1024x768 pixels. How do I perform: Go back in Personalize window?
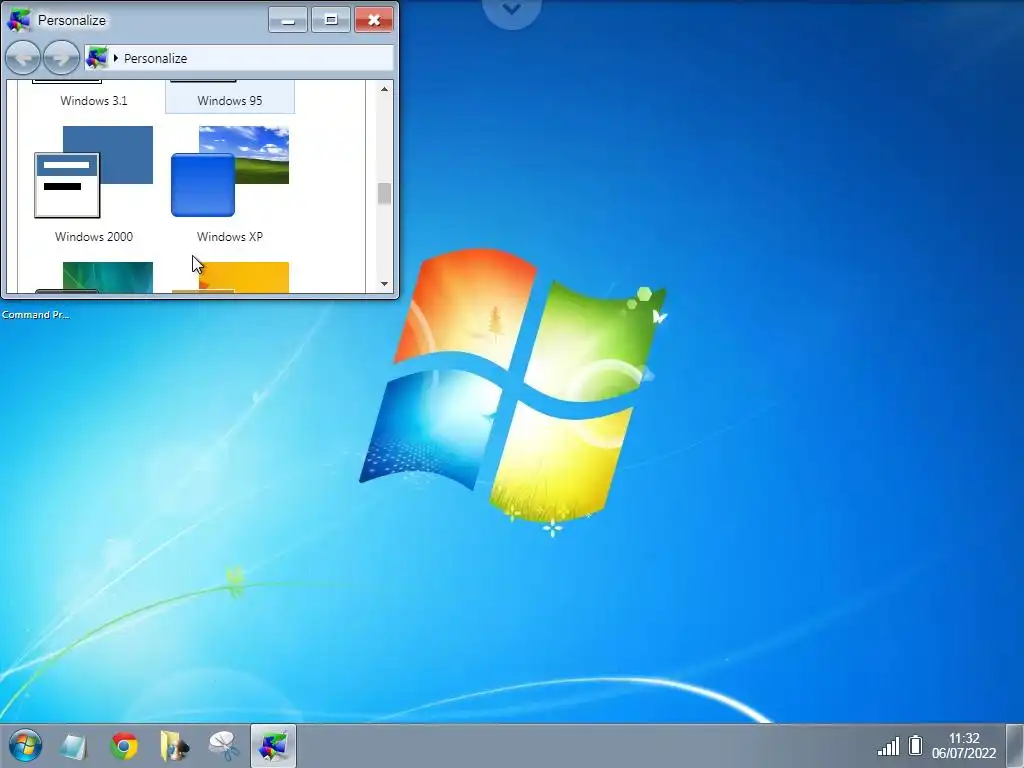pos(23,57)
